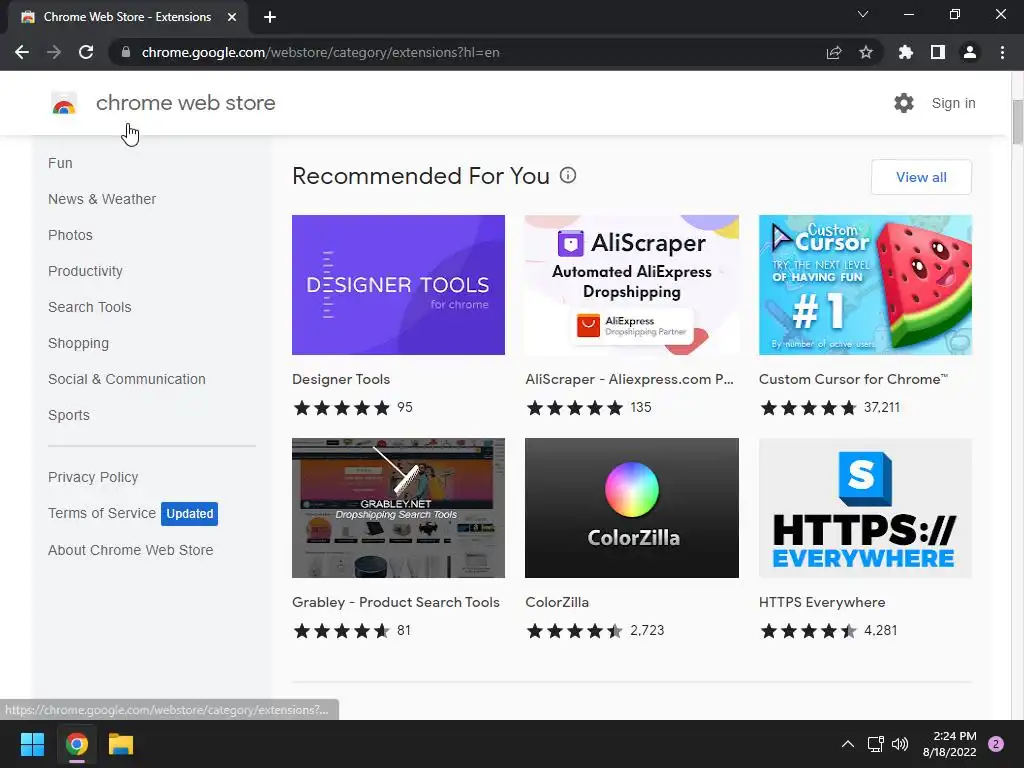Open Designer Tools extension thumbnail
This screenshot has height=768, width=1024.
pos(398,285)
